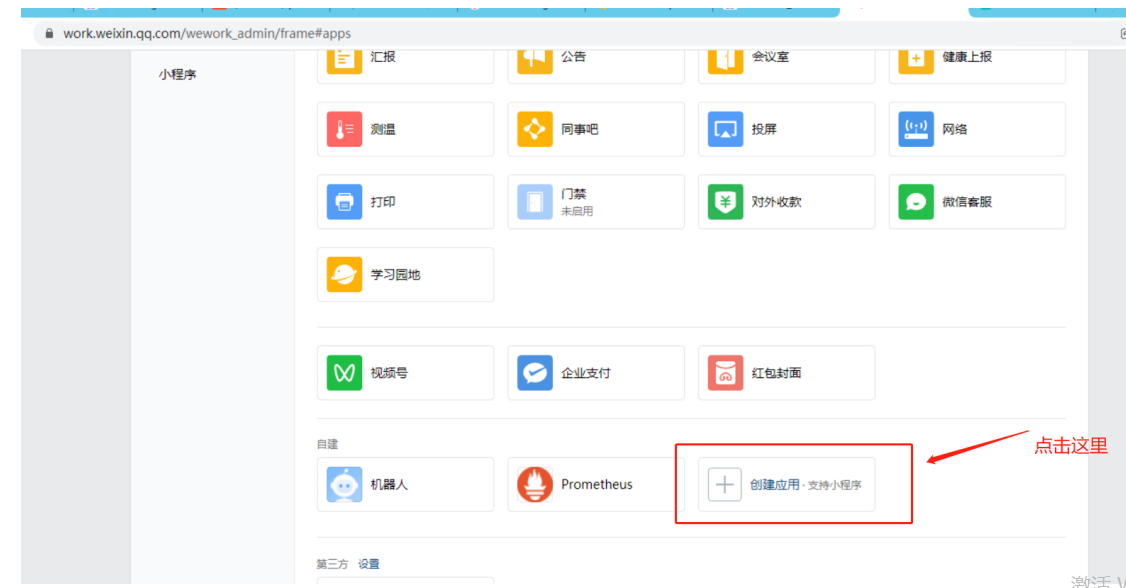Click the 红包封面 red envelope icon

click(x=725, y=373)
